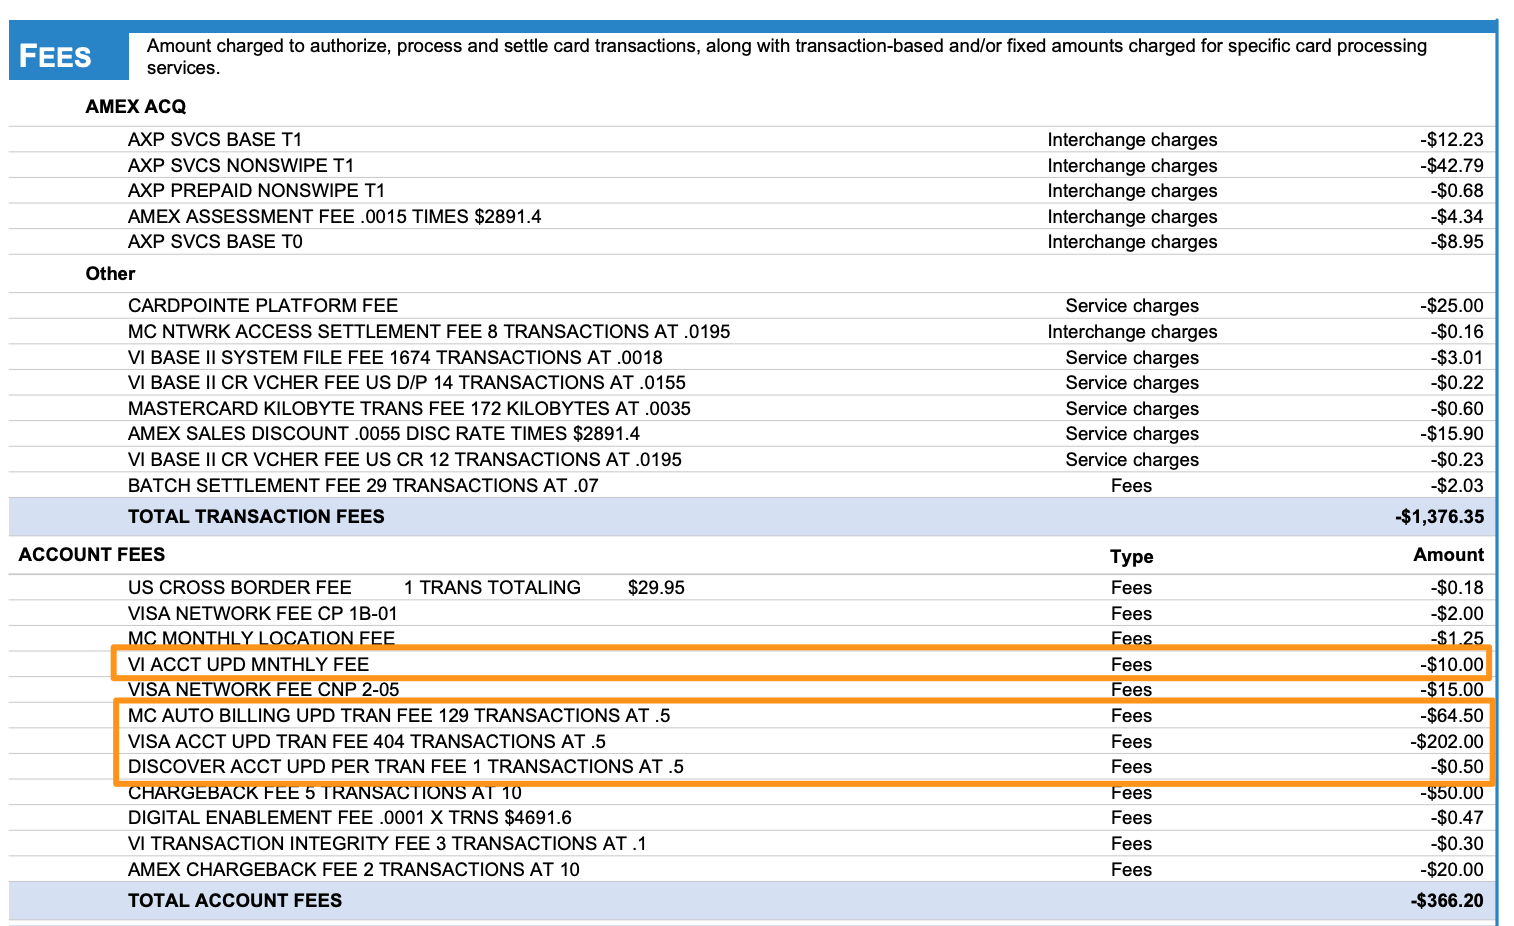Select the -$202.00 VISA ACCT UPD amount
1514x926 pixels.
(x=1446, y=742)
